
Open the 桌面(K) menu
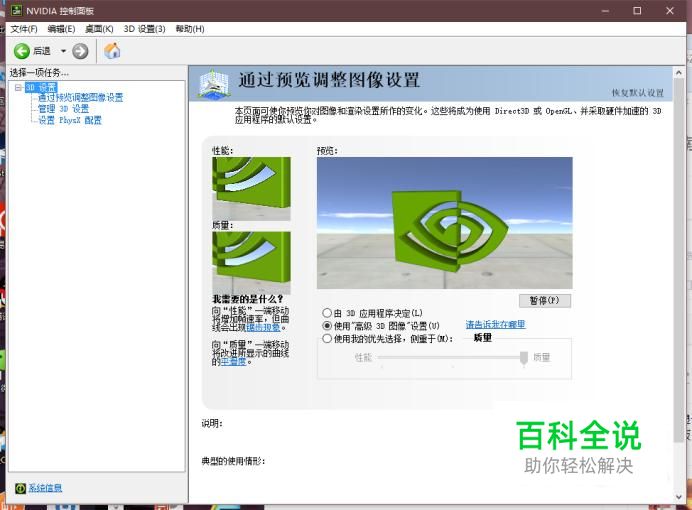[99, 29]
